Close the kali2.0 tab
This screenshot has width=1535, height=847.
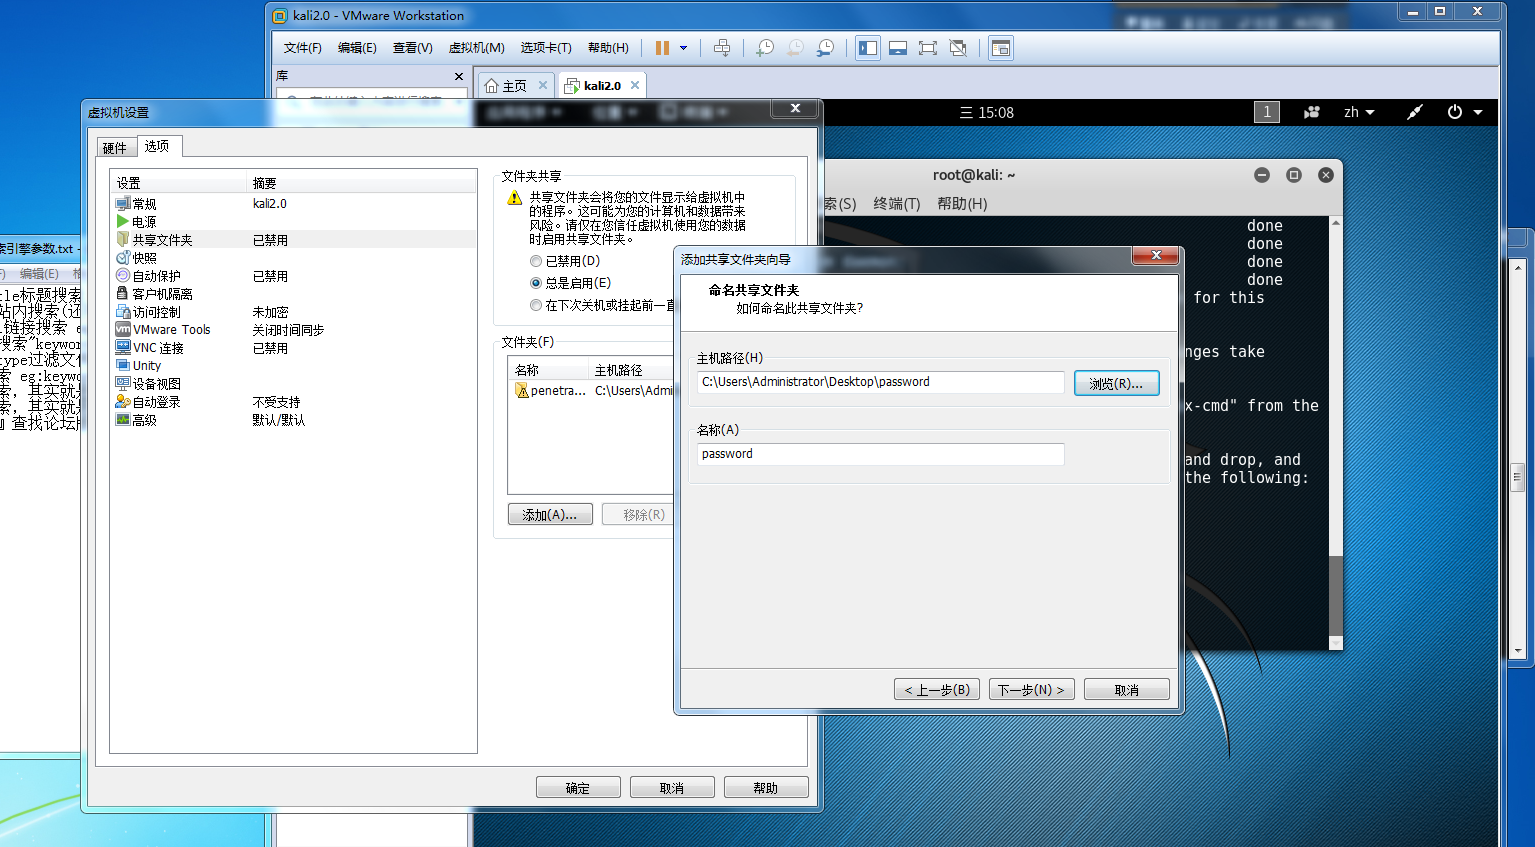pos(635,85)
